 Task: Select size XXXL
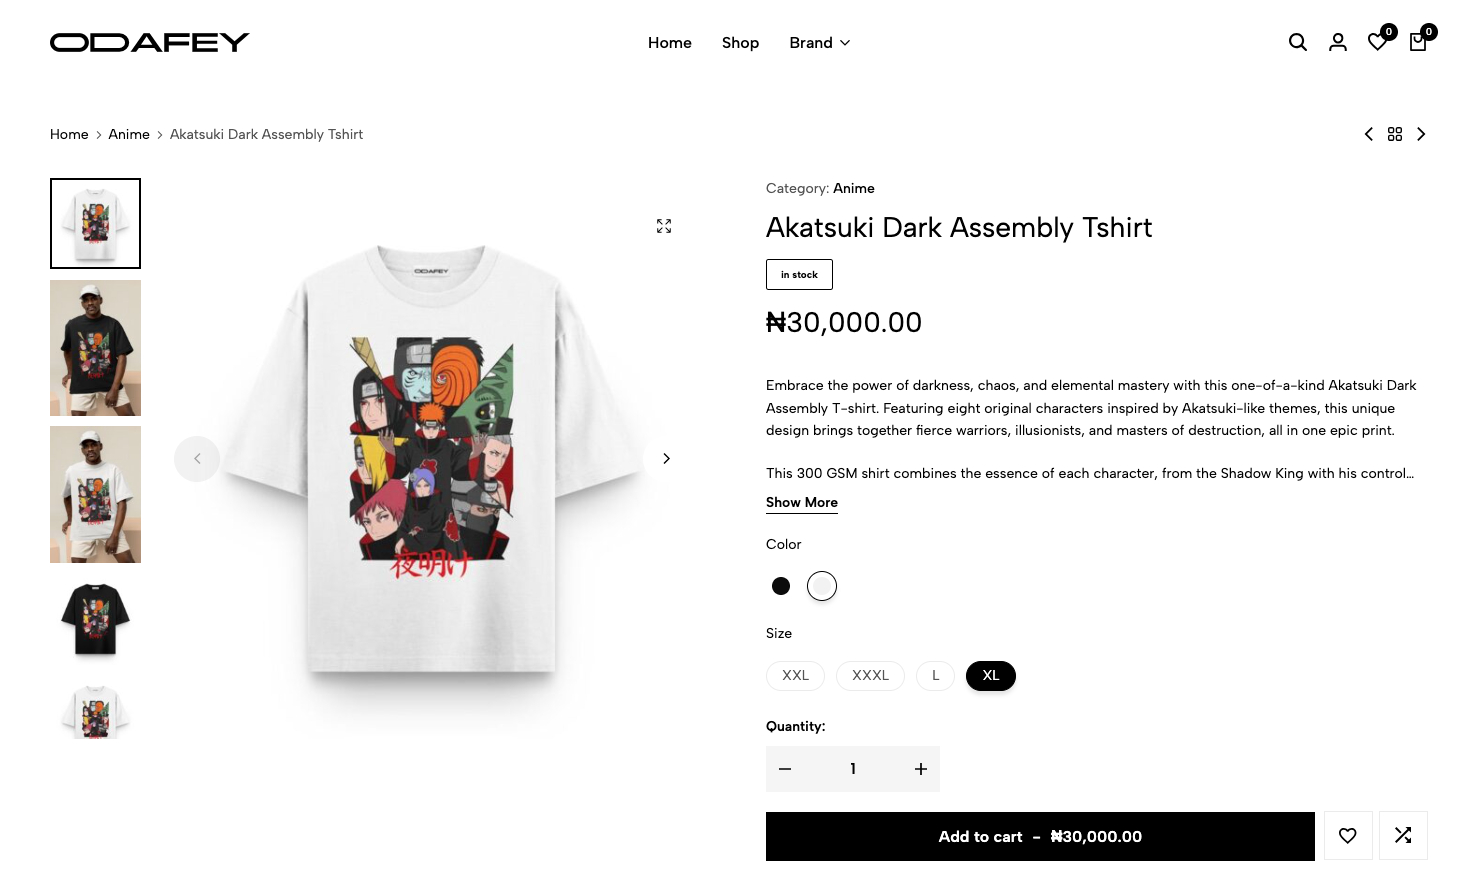tap(870, 676)
